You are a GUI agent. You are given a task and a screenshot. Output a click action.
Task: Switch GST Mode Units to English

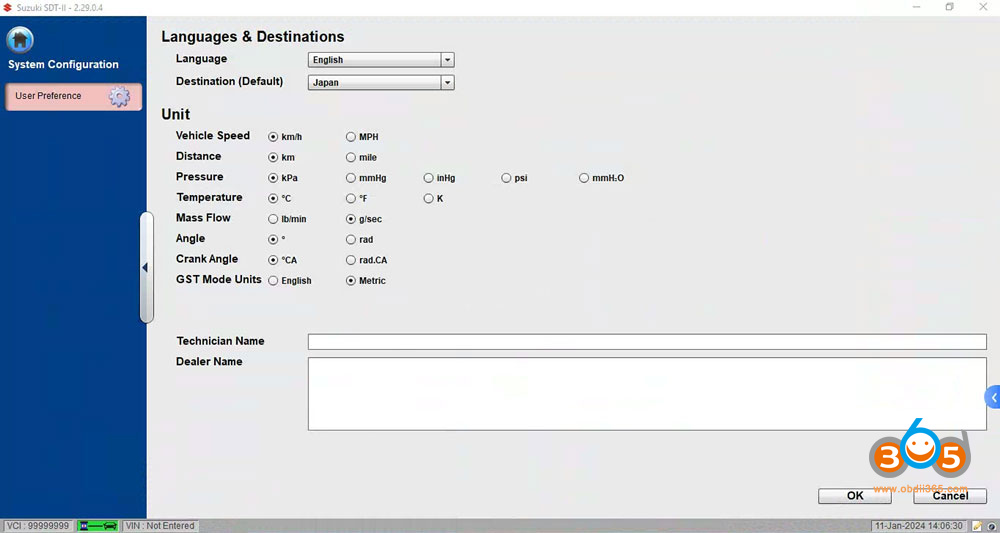click(x=273, y=281)
